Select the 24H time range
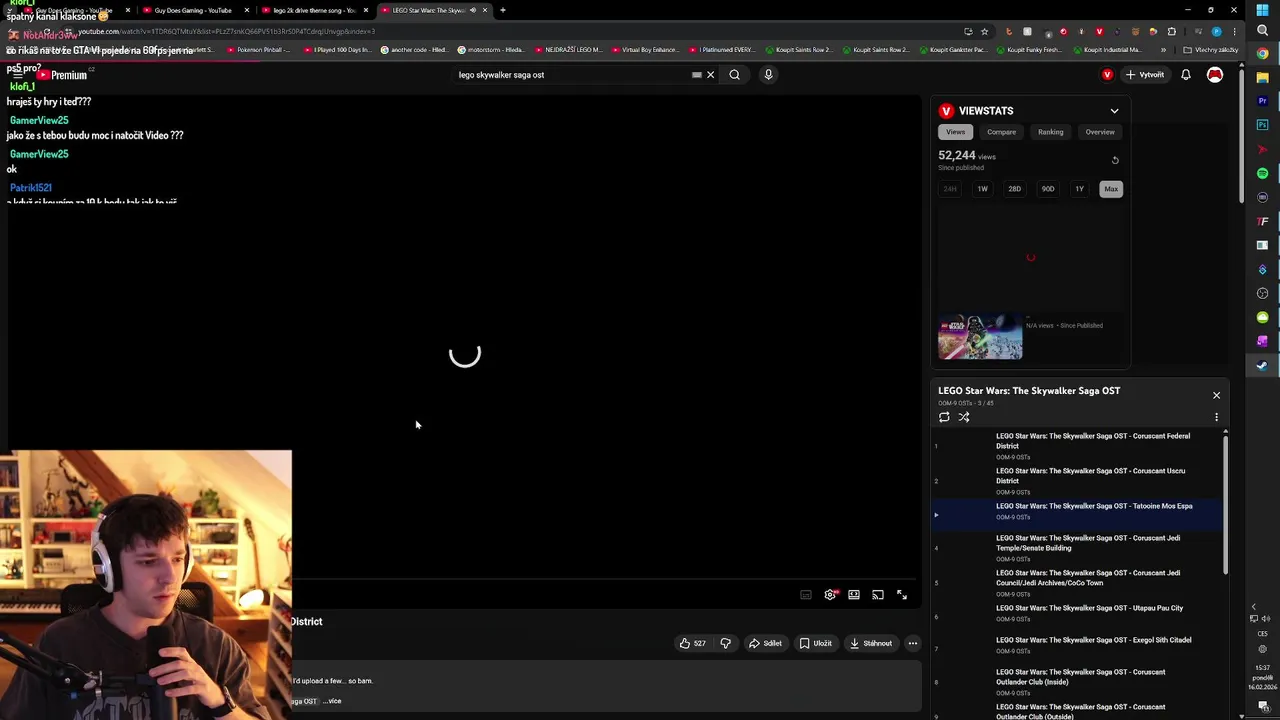1280x720 pixels. 950,189
